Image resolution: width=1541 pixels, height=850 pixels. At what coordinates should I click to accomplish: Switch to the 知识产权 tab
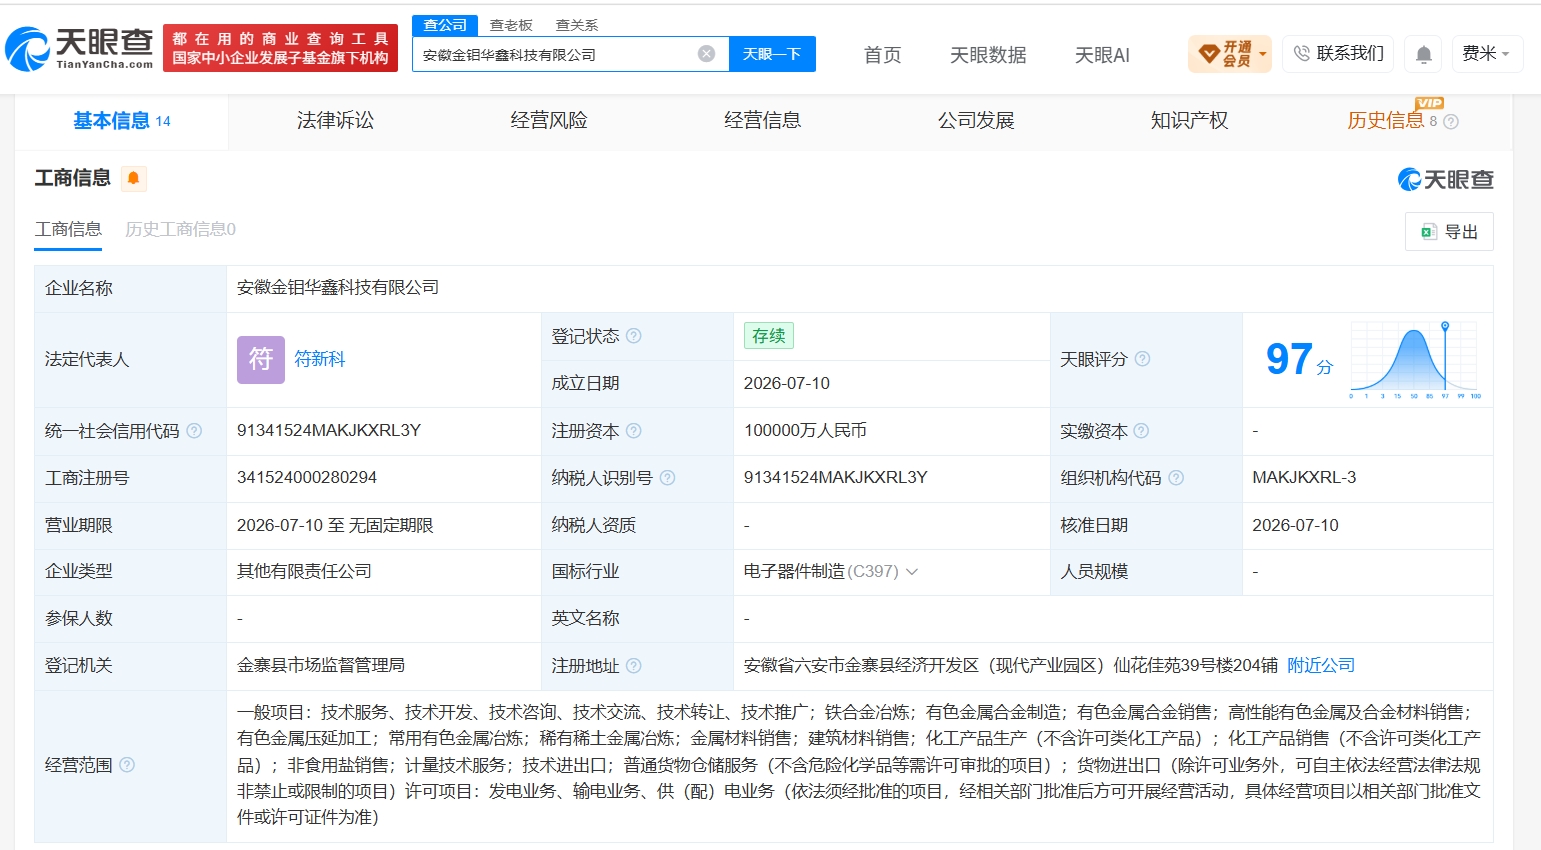pos(1189,121)
